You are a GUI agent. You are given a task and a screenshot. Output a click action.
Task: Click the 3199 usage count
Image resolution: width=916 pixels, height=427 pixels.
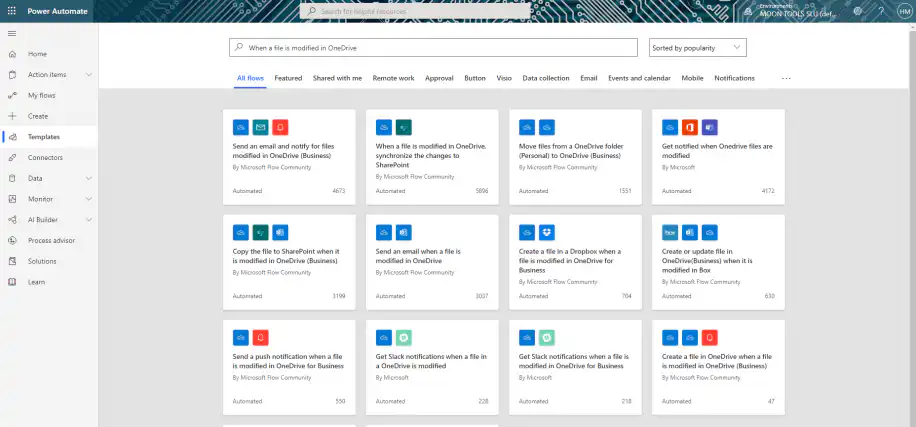[x=339, y=296]
